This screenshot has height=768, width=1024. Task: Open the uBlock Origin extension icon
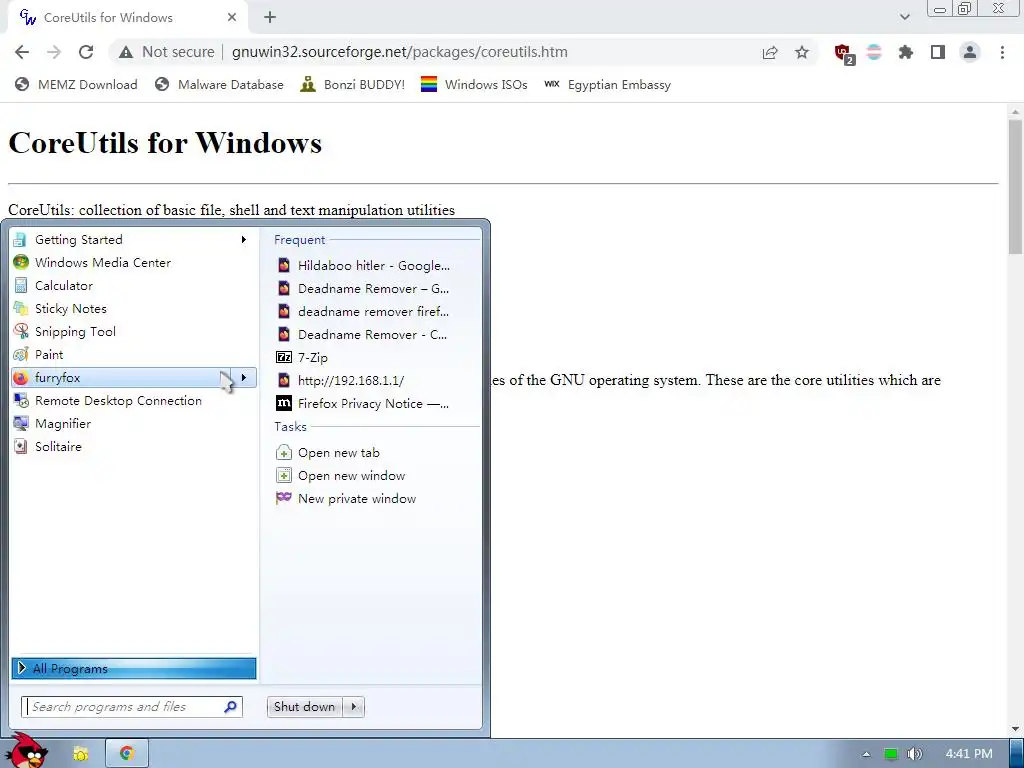(x=843, y=53)
